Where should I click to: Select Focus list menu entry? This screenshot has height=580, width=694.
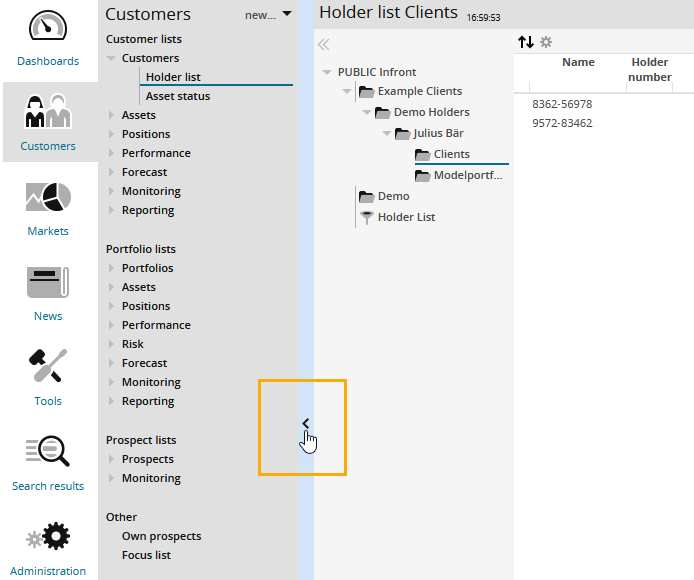[x=147, y=555]
